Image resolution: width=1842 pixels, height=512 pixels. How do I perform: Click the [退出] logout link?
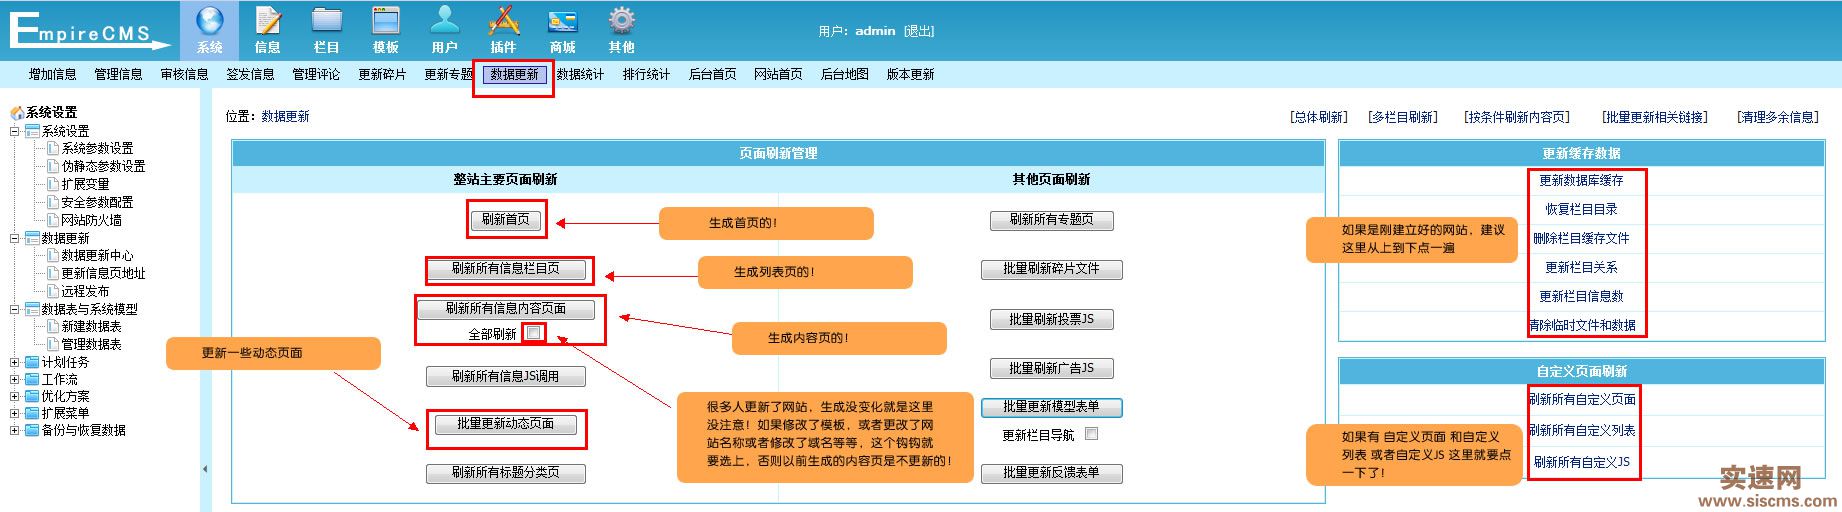point(919,31)
